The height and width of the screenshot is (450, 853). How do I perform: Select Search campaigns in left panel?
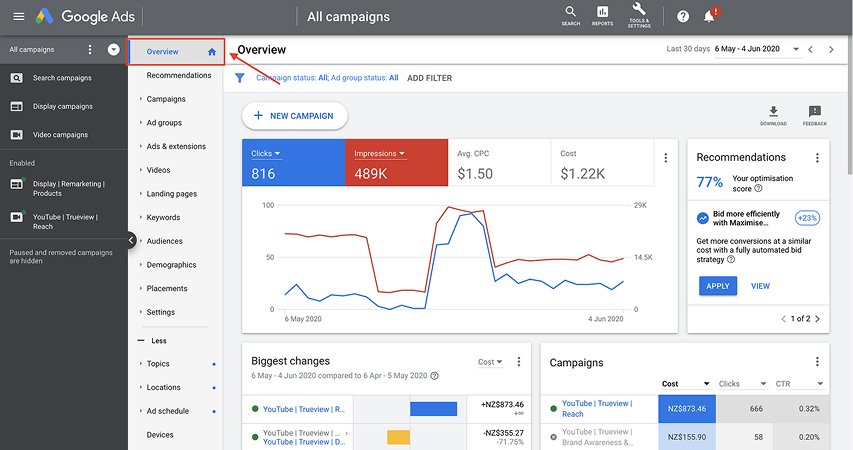(x=62, y=78)
